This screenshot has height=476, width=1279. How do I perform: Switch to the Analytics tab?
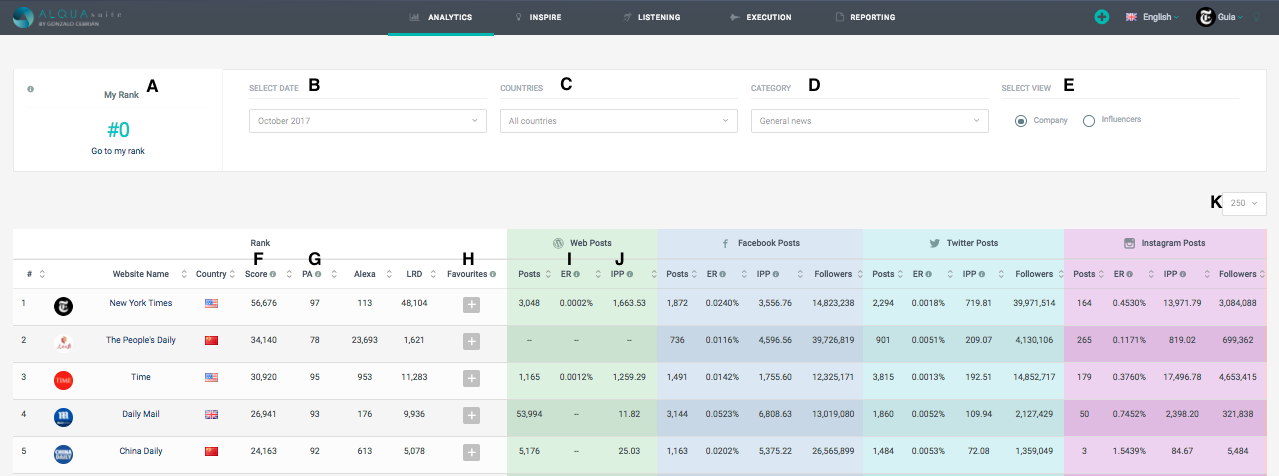tap(441, 17)
